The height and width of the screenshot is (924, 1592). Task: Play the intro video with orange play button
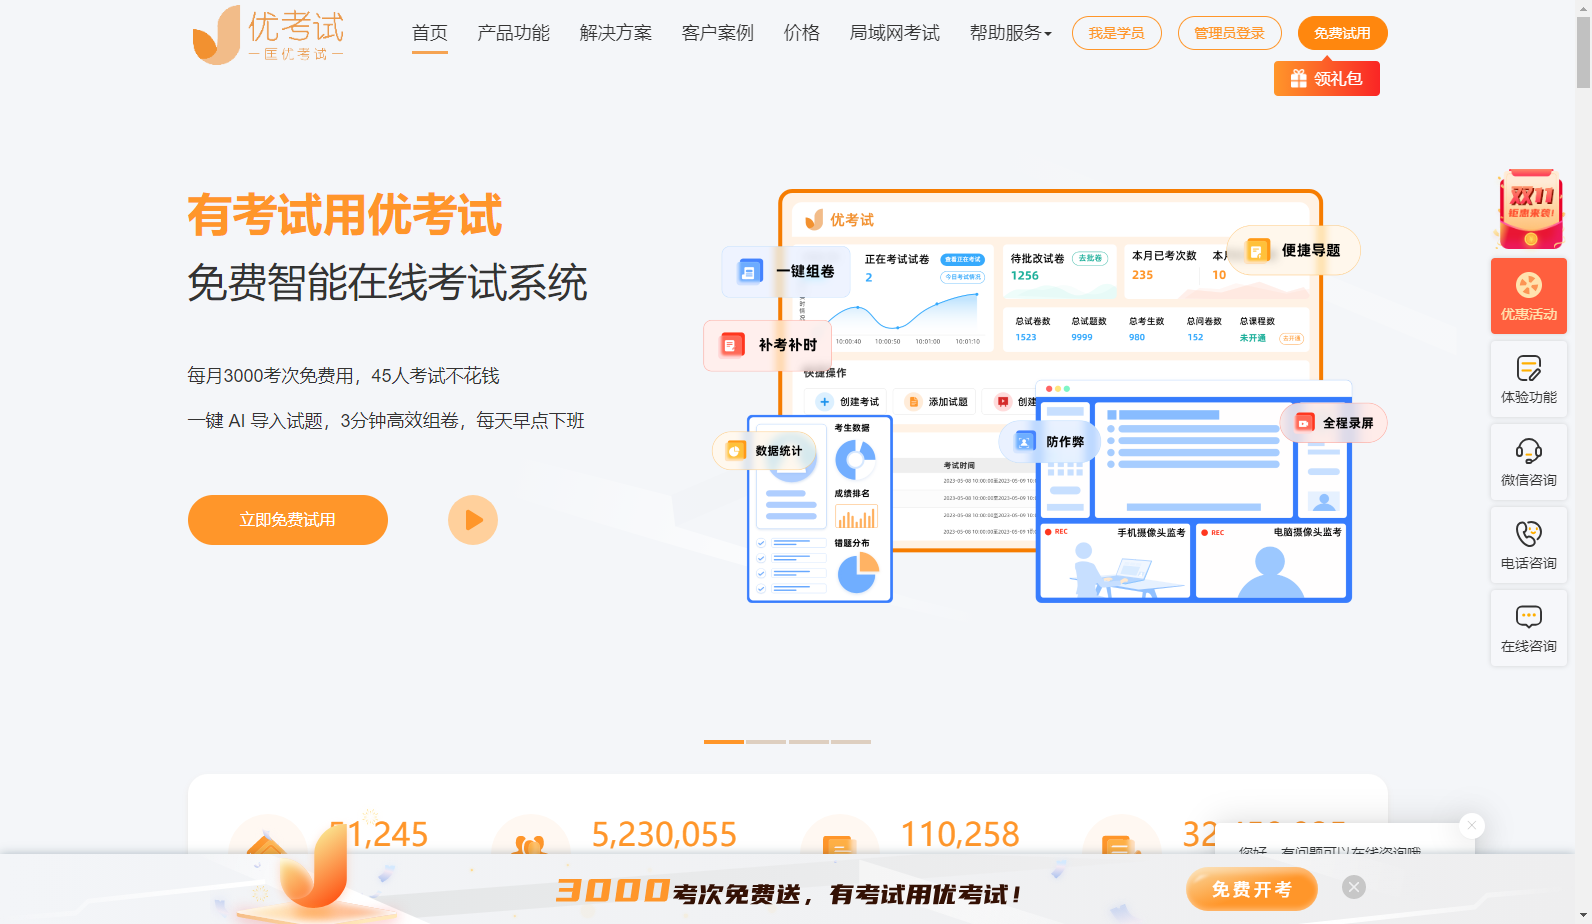point(473,520)
